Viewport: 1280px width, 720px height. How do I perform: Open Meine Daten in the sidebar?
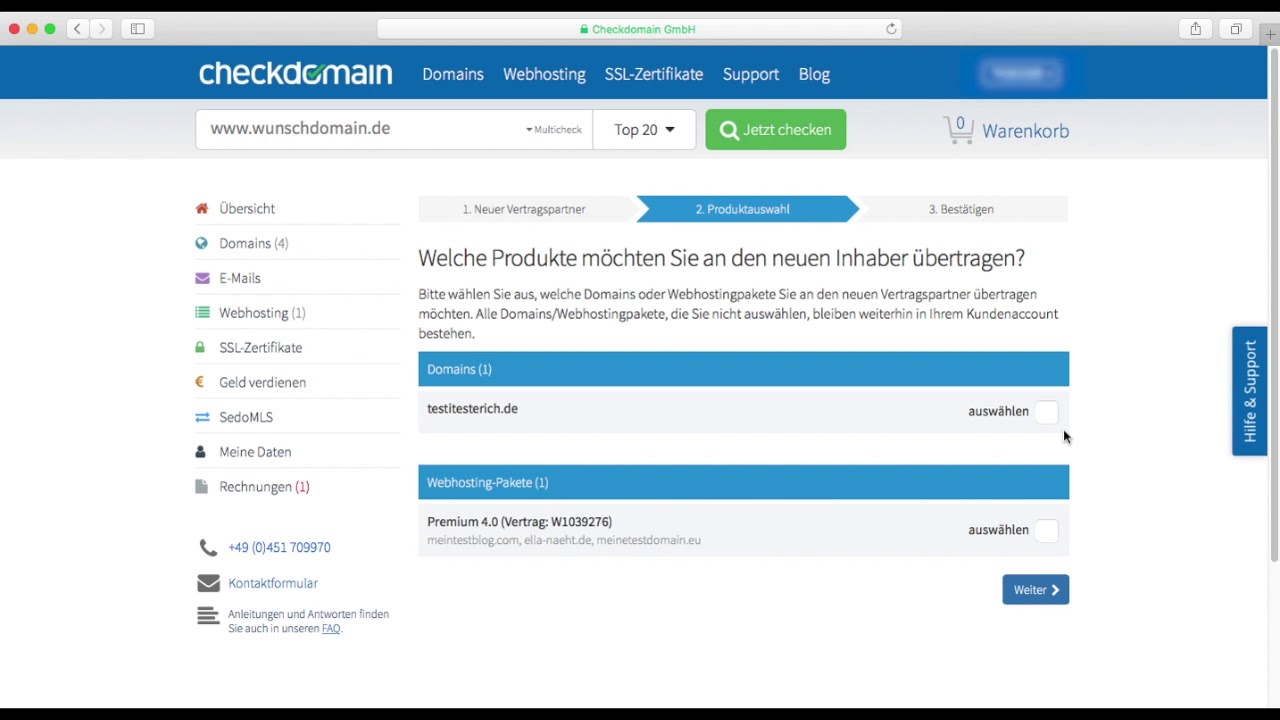pos(255,452)
